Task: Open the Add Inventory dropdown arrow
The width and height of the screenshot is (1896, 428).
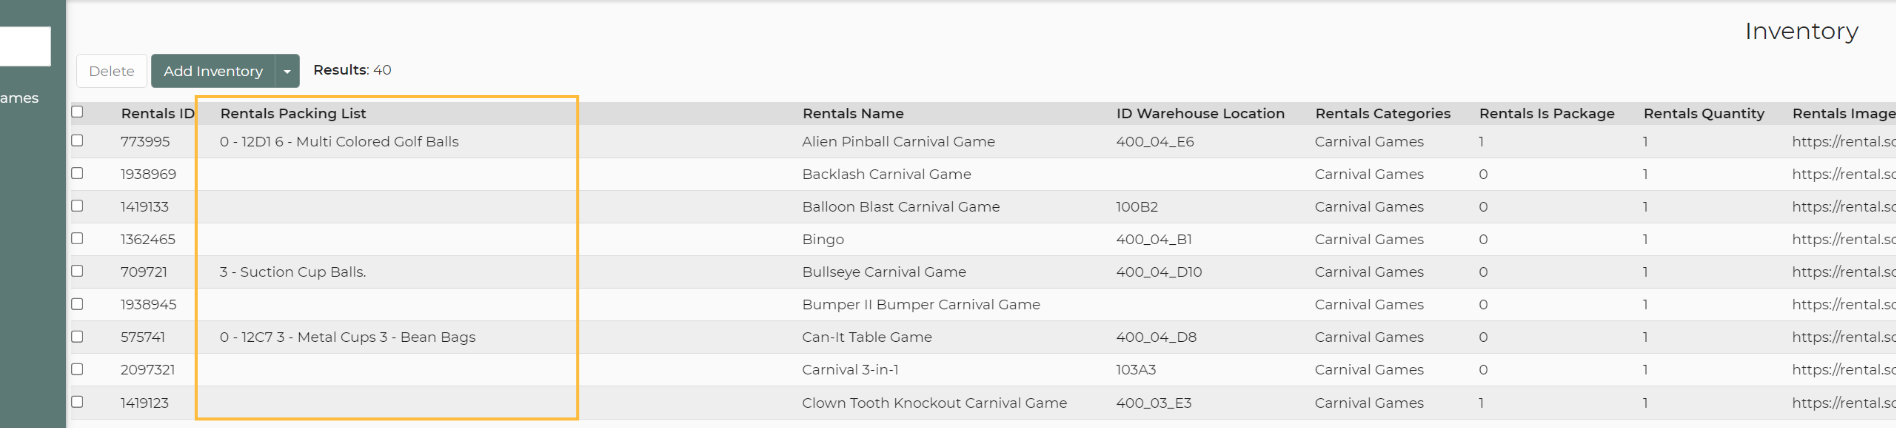Action: pos(287,71)
